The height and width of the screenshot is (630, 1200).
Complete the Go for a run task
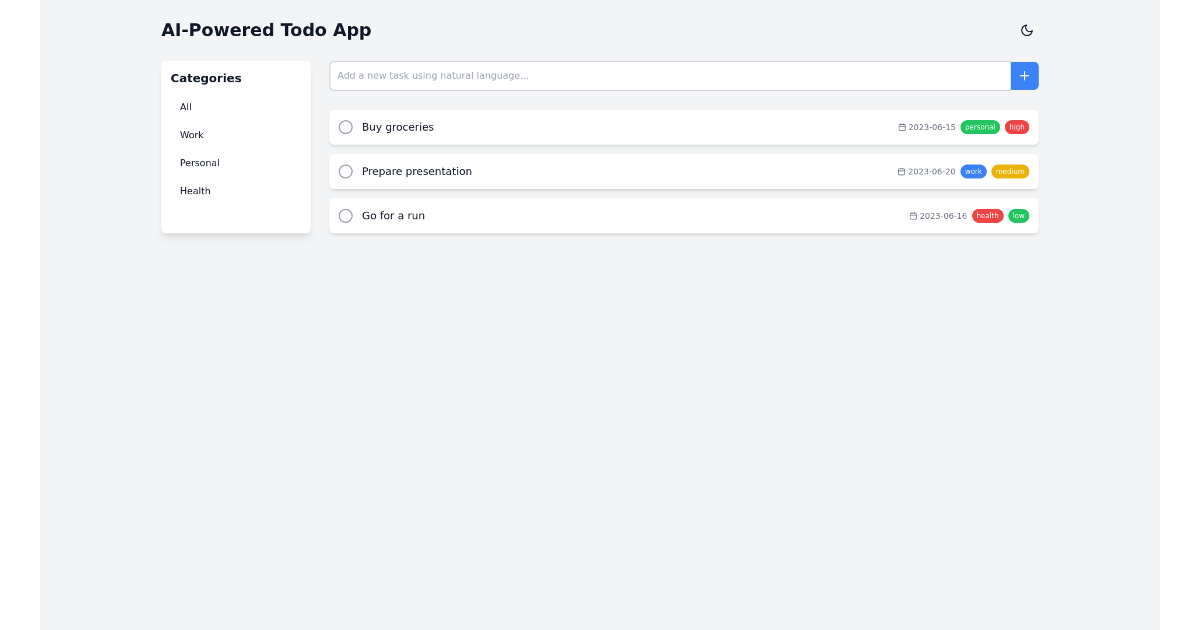point(346,215)
